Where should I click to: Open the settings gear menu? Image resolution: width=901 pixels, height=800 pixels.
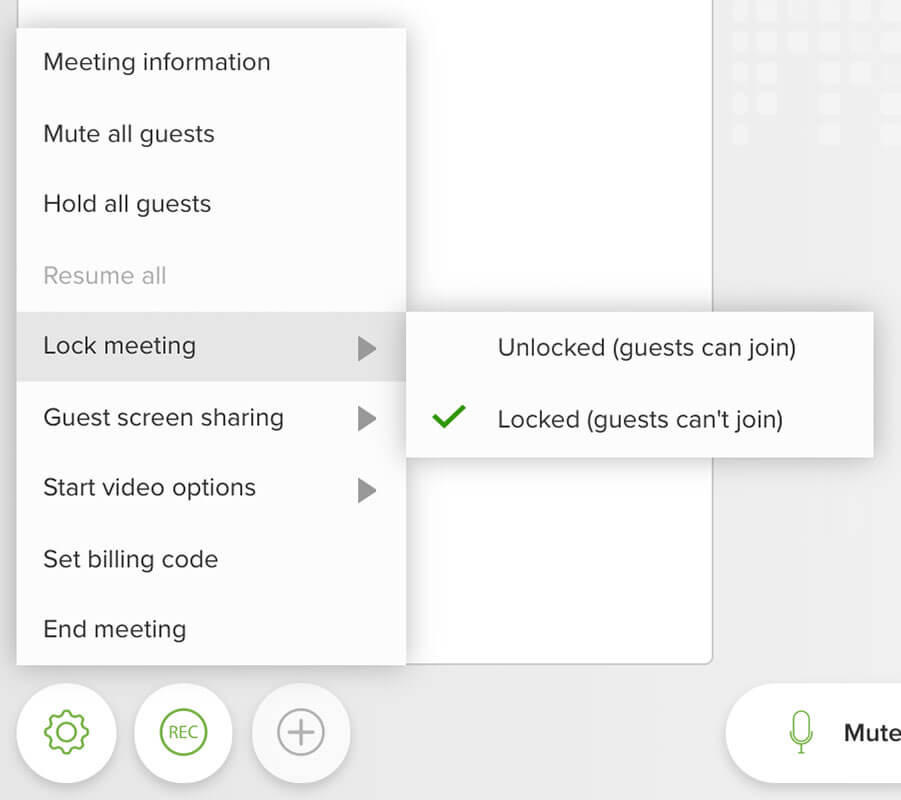67,732
